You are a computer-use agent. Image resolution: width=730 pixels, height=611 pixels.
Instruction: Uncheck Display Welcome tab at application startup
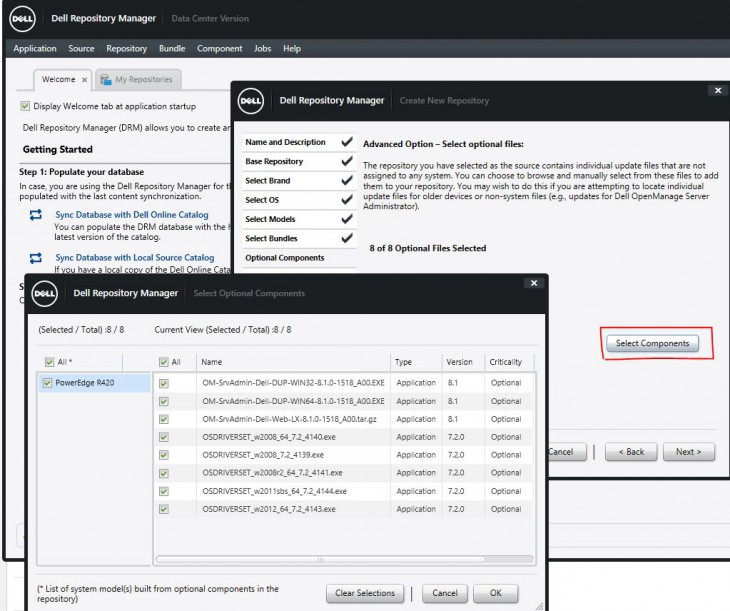tap(25, 106)
